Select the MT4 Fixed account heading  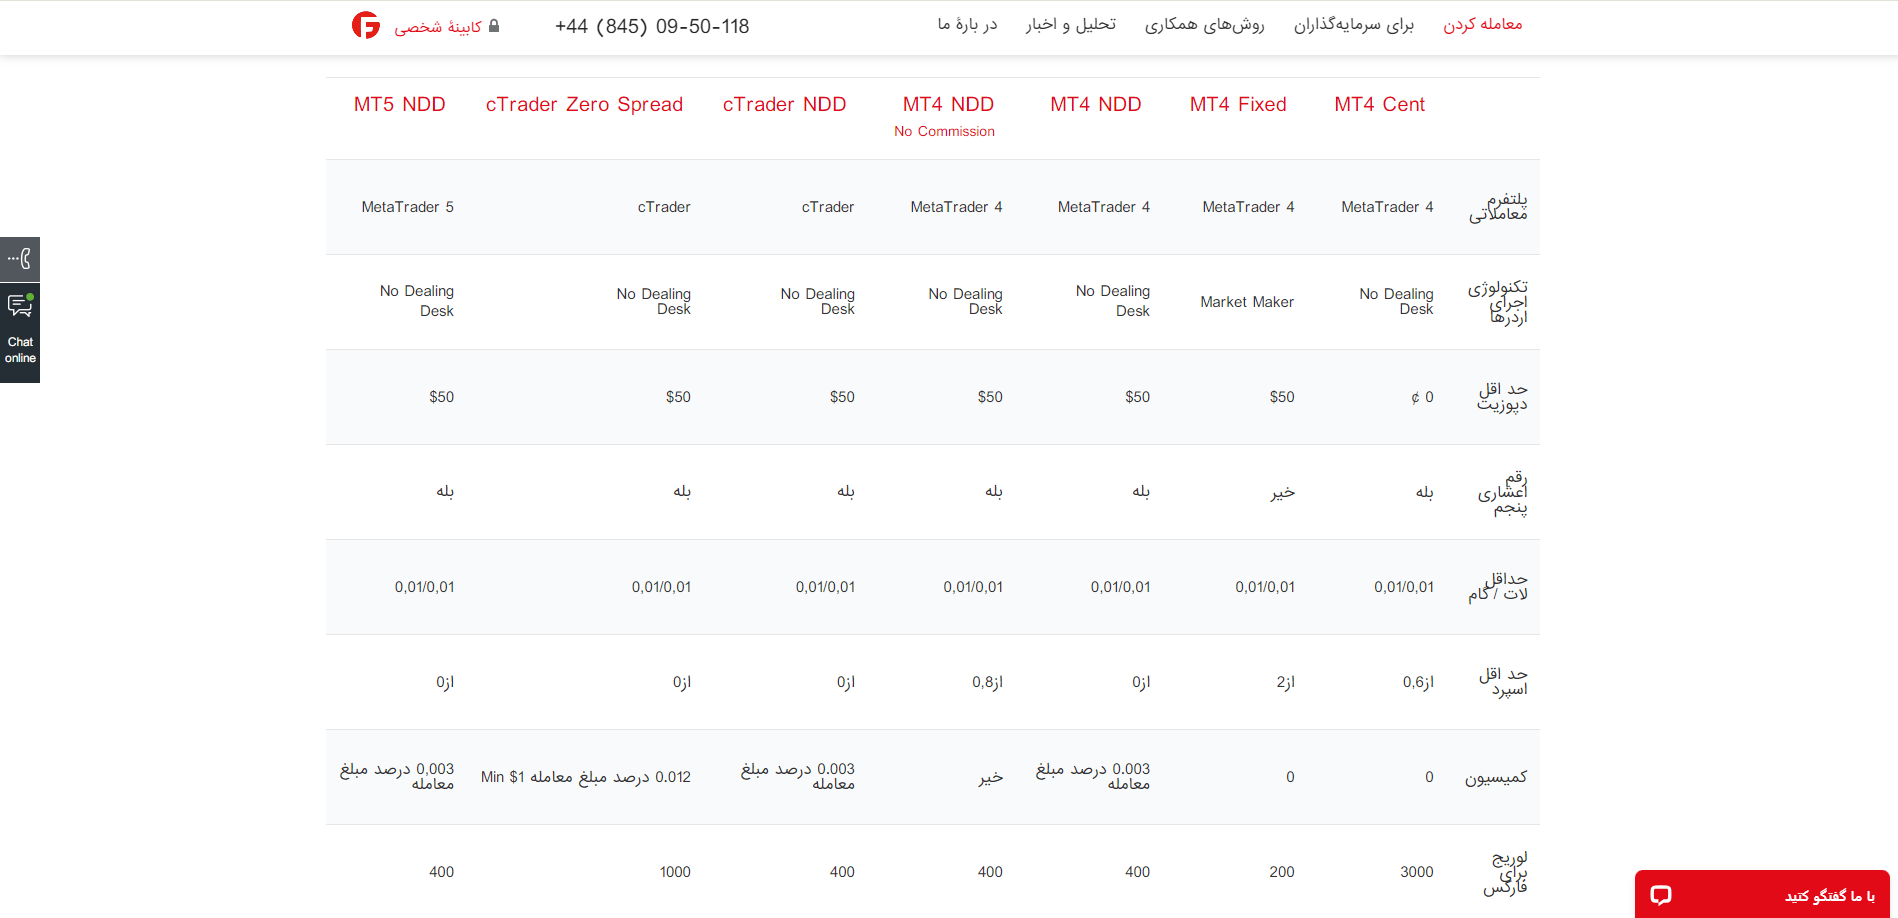click(1238, 105)
